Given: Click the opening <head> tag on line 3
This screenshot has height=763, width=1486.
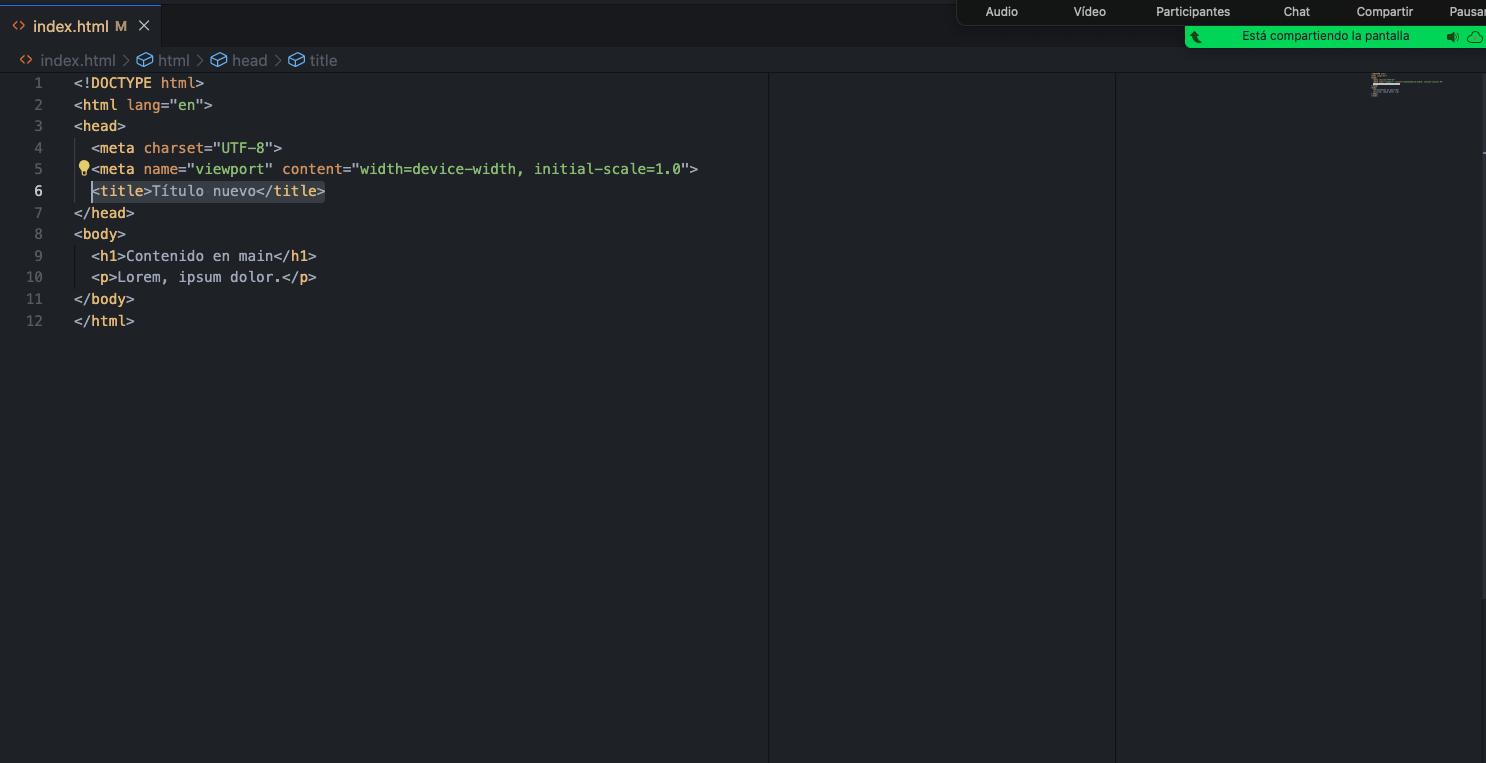Looking at the screenshot, I should pyautogui.click(x=100, y=126).
